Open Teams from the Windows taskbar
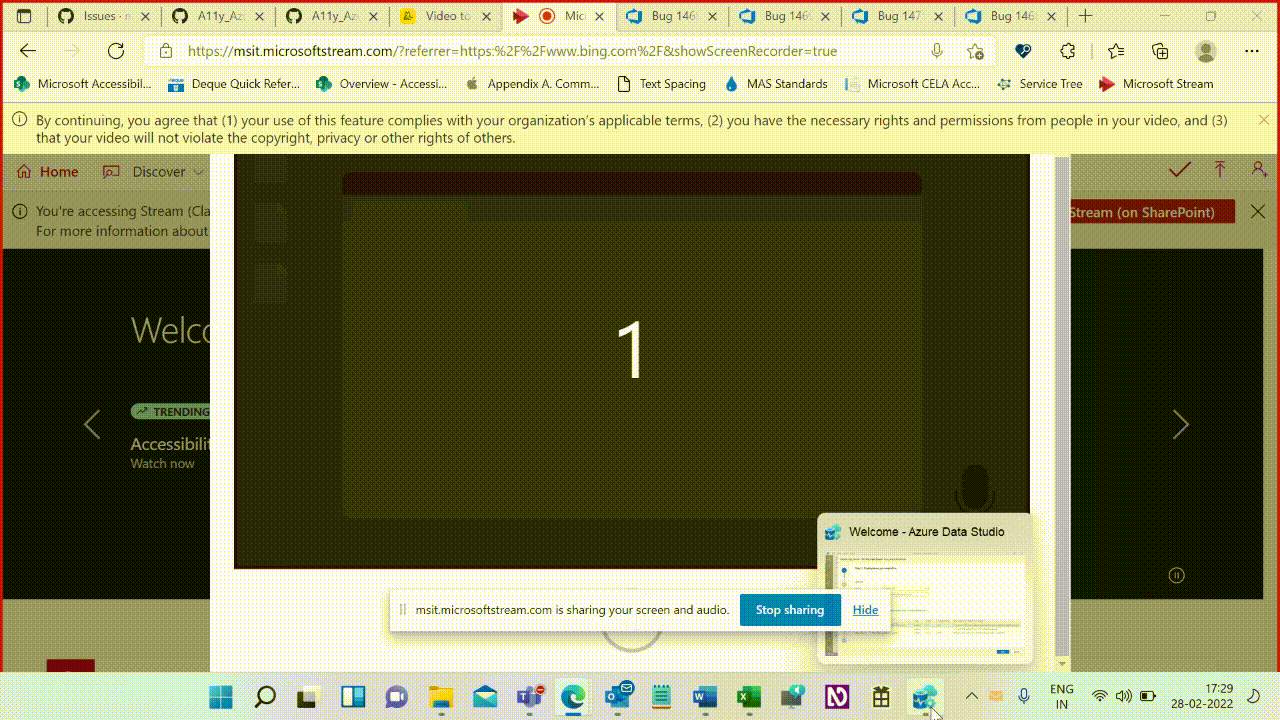 [x=529, y=696]
